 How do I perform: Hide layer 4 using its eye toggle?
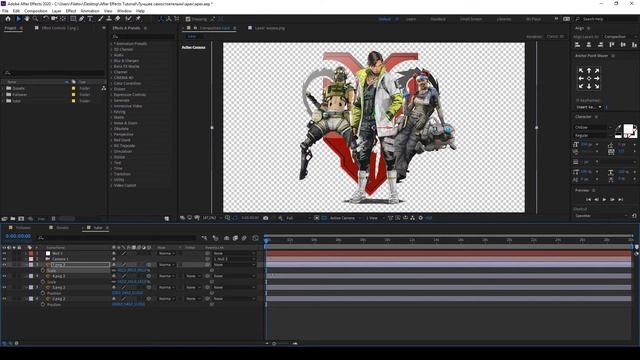[x=4, y=276]
